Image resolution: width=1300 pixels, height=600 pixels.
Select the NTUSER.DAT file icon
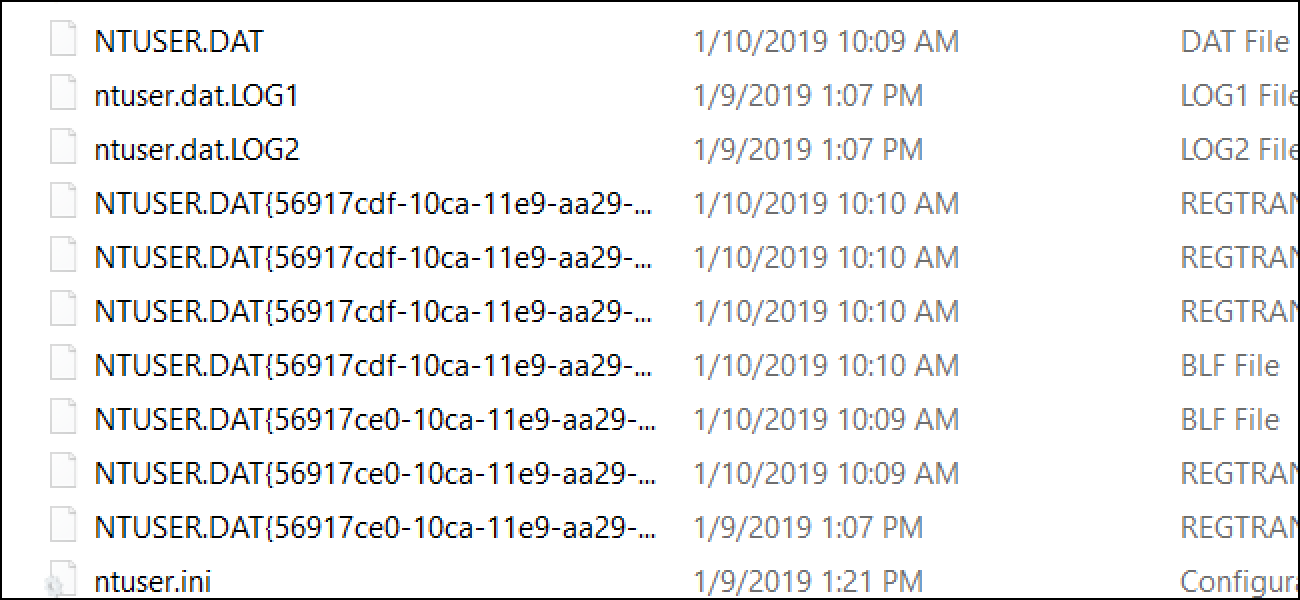click(63, 42)
